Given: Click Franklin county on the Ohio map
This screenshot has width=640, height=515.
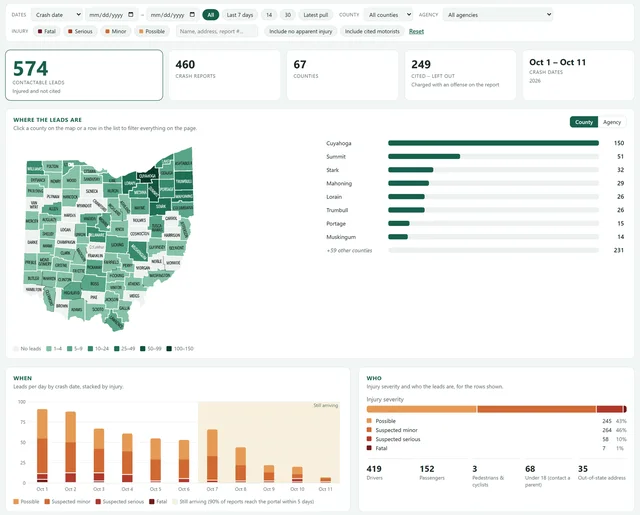Looking at the screenshot, I should [x=96, y=256].
